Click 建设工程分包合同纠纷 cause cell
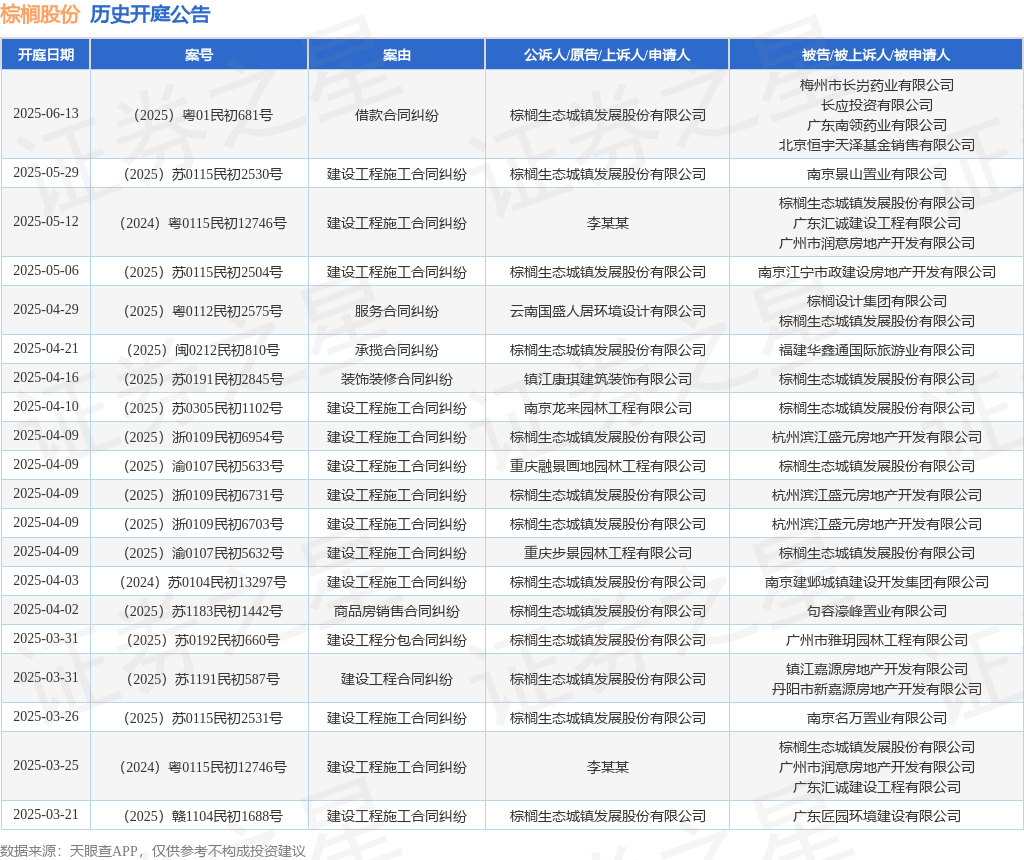Screen dimensions: 1024x860 click(x=396, y=640)
